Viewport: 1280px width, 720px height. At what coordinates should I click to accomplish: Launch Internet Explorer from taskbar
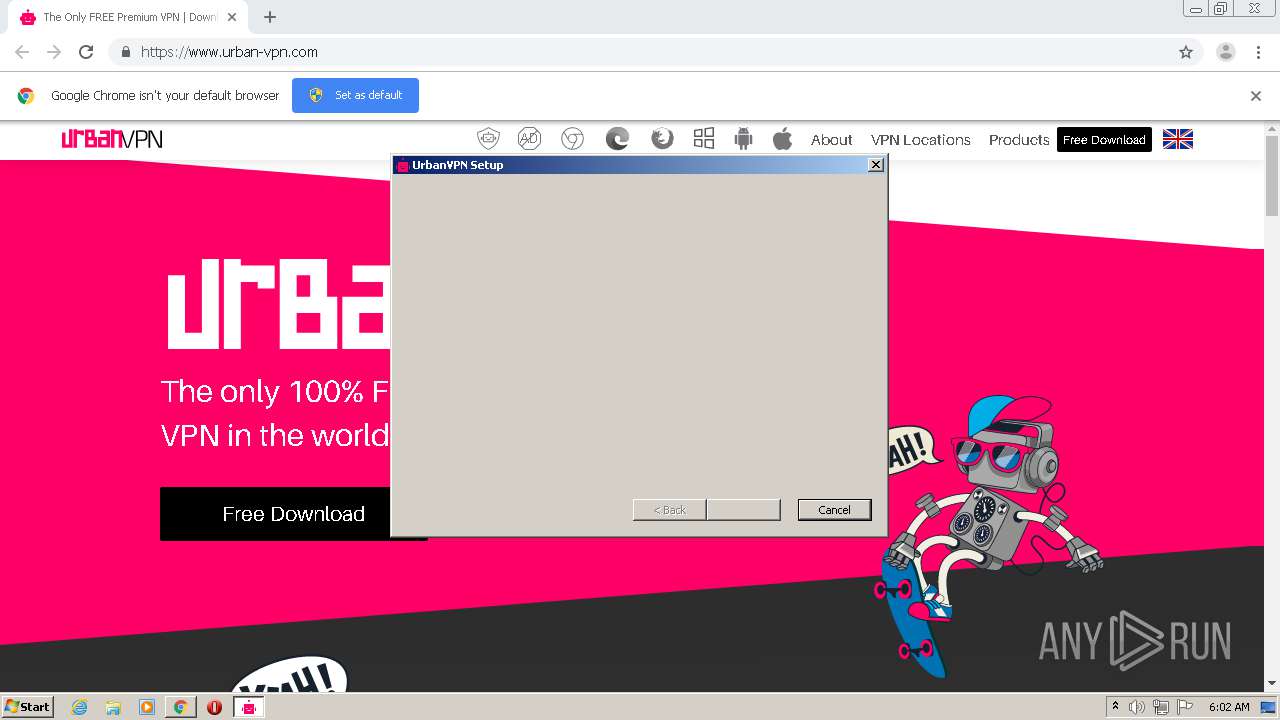tap(80, 707)
